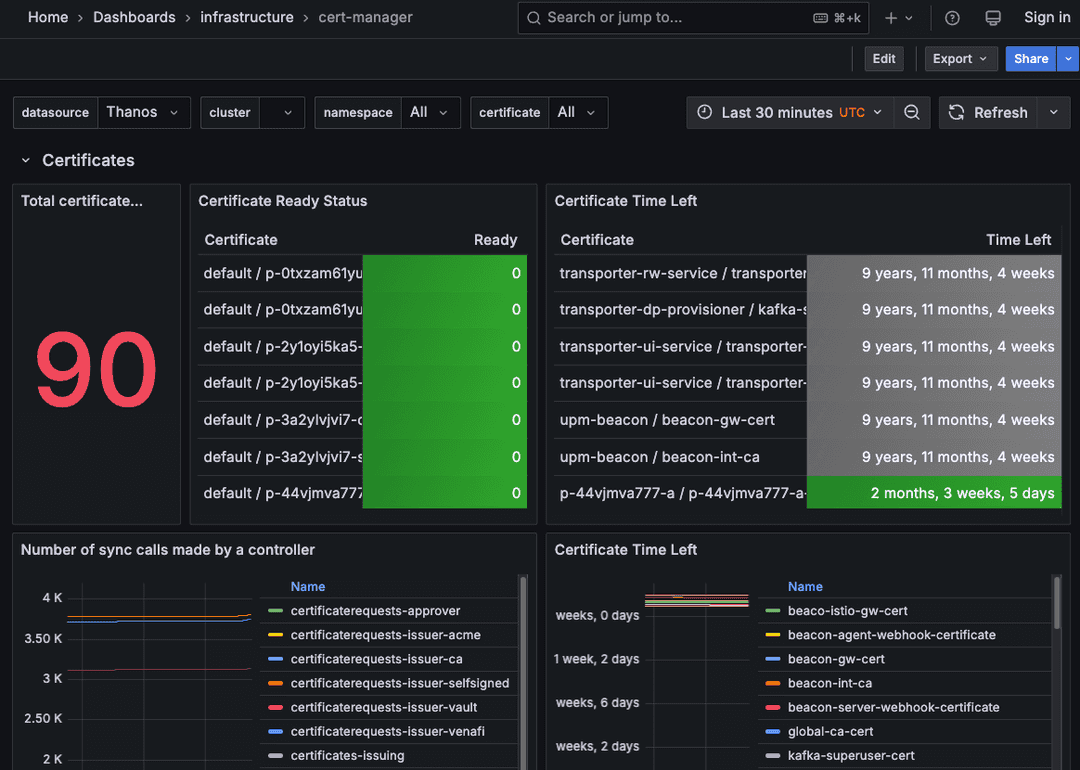Click the clock icon on the time picker
Image resolution: width=1080 pixels, height=770 pixels.
[x=706, y=112]
